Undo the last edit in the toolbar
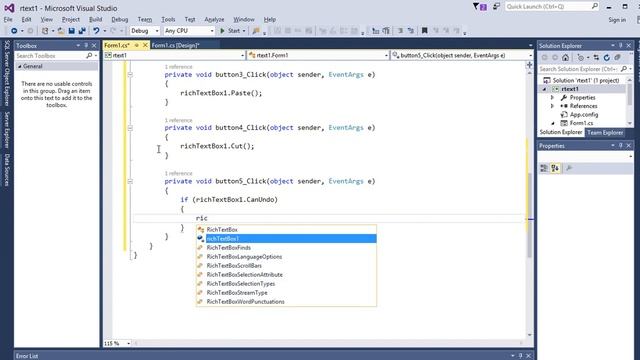The height and width of the screenshot is (360, 640). coord(96,31)
